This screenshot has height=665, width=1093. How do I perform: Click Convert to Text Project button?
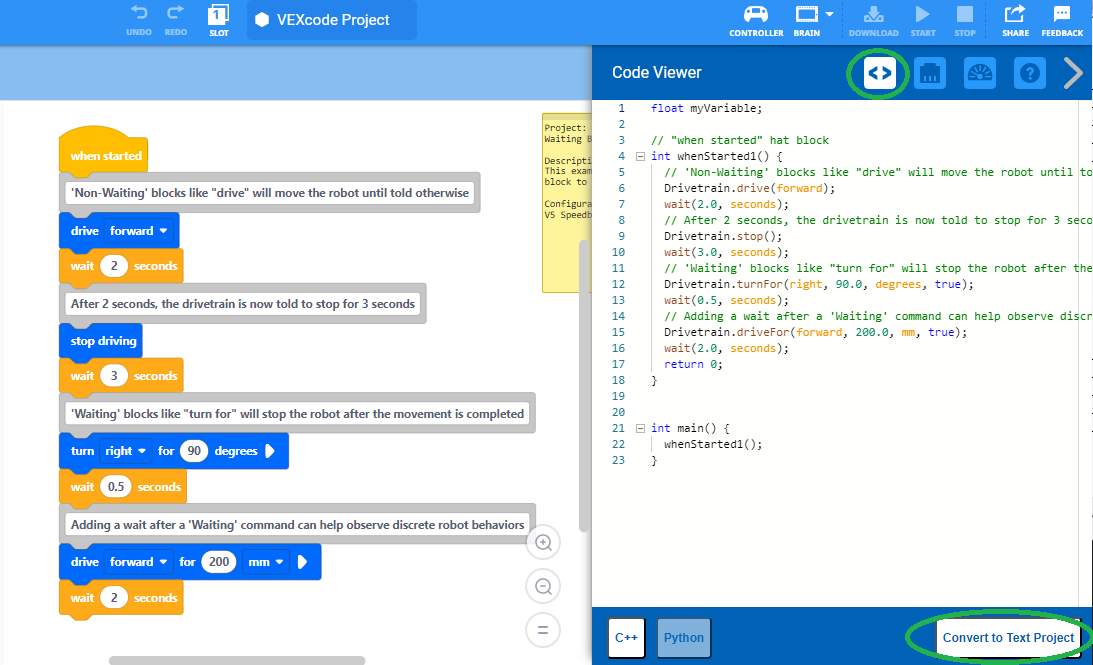point(1008,638)
